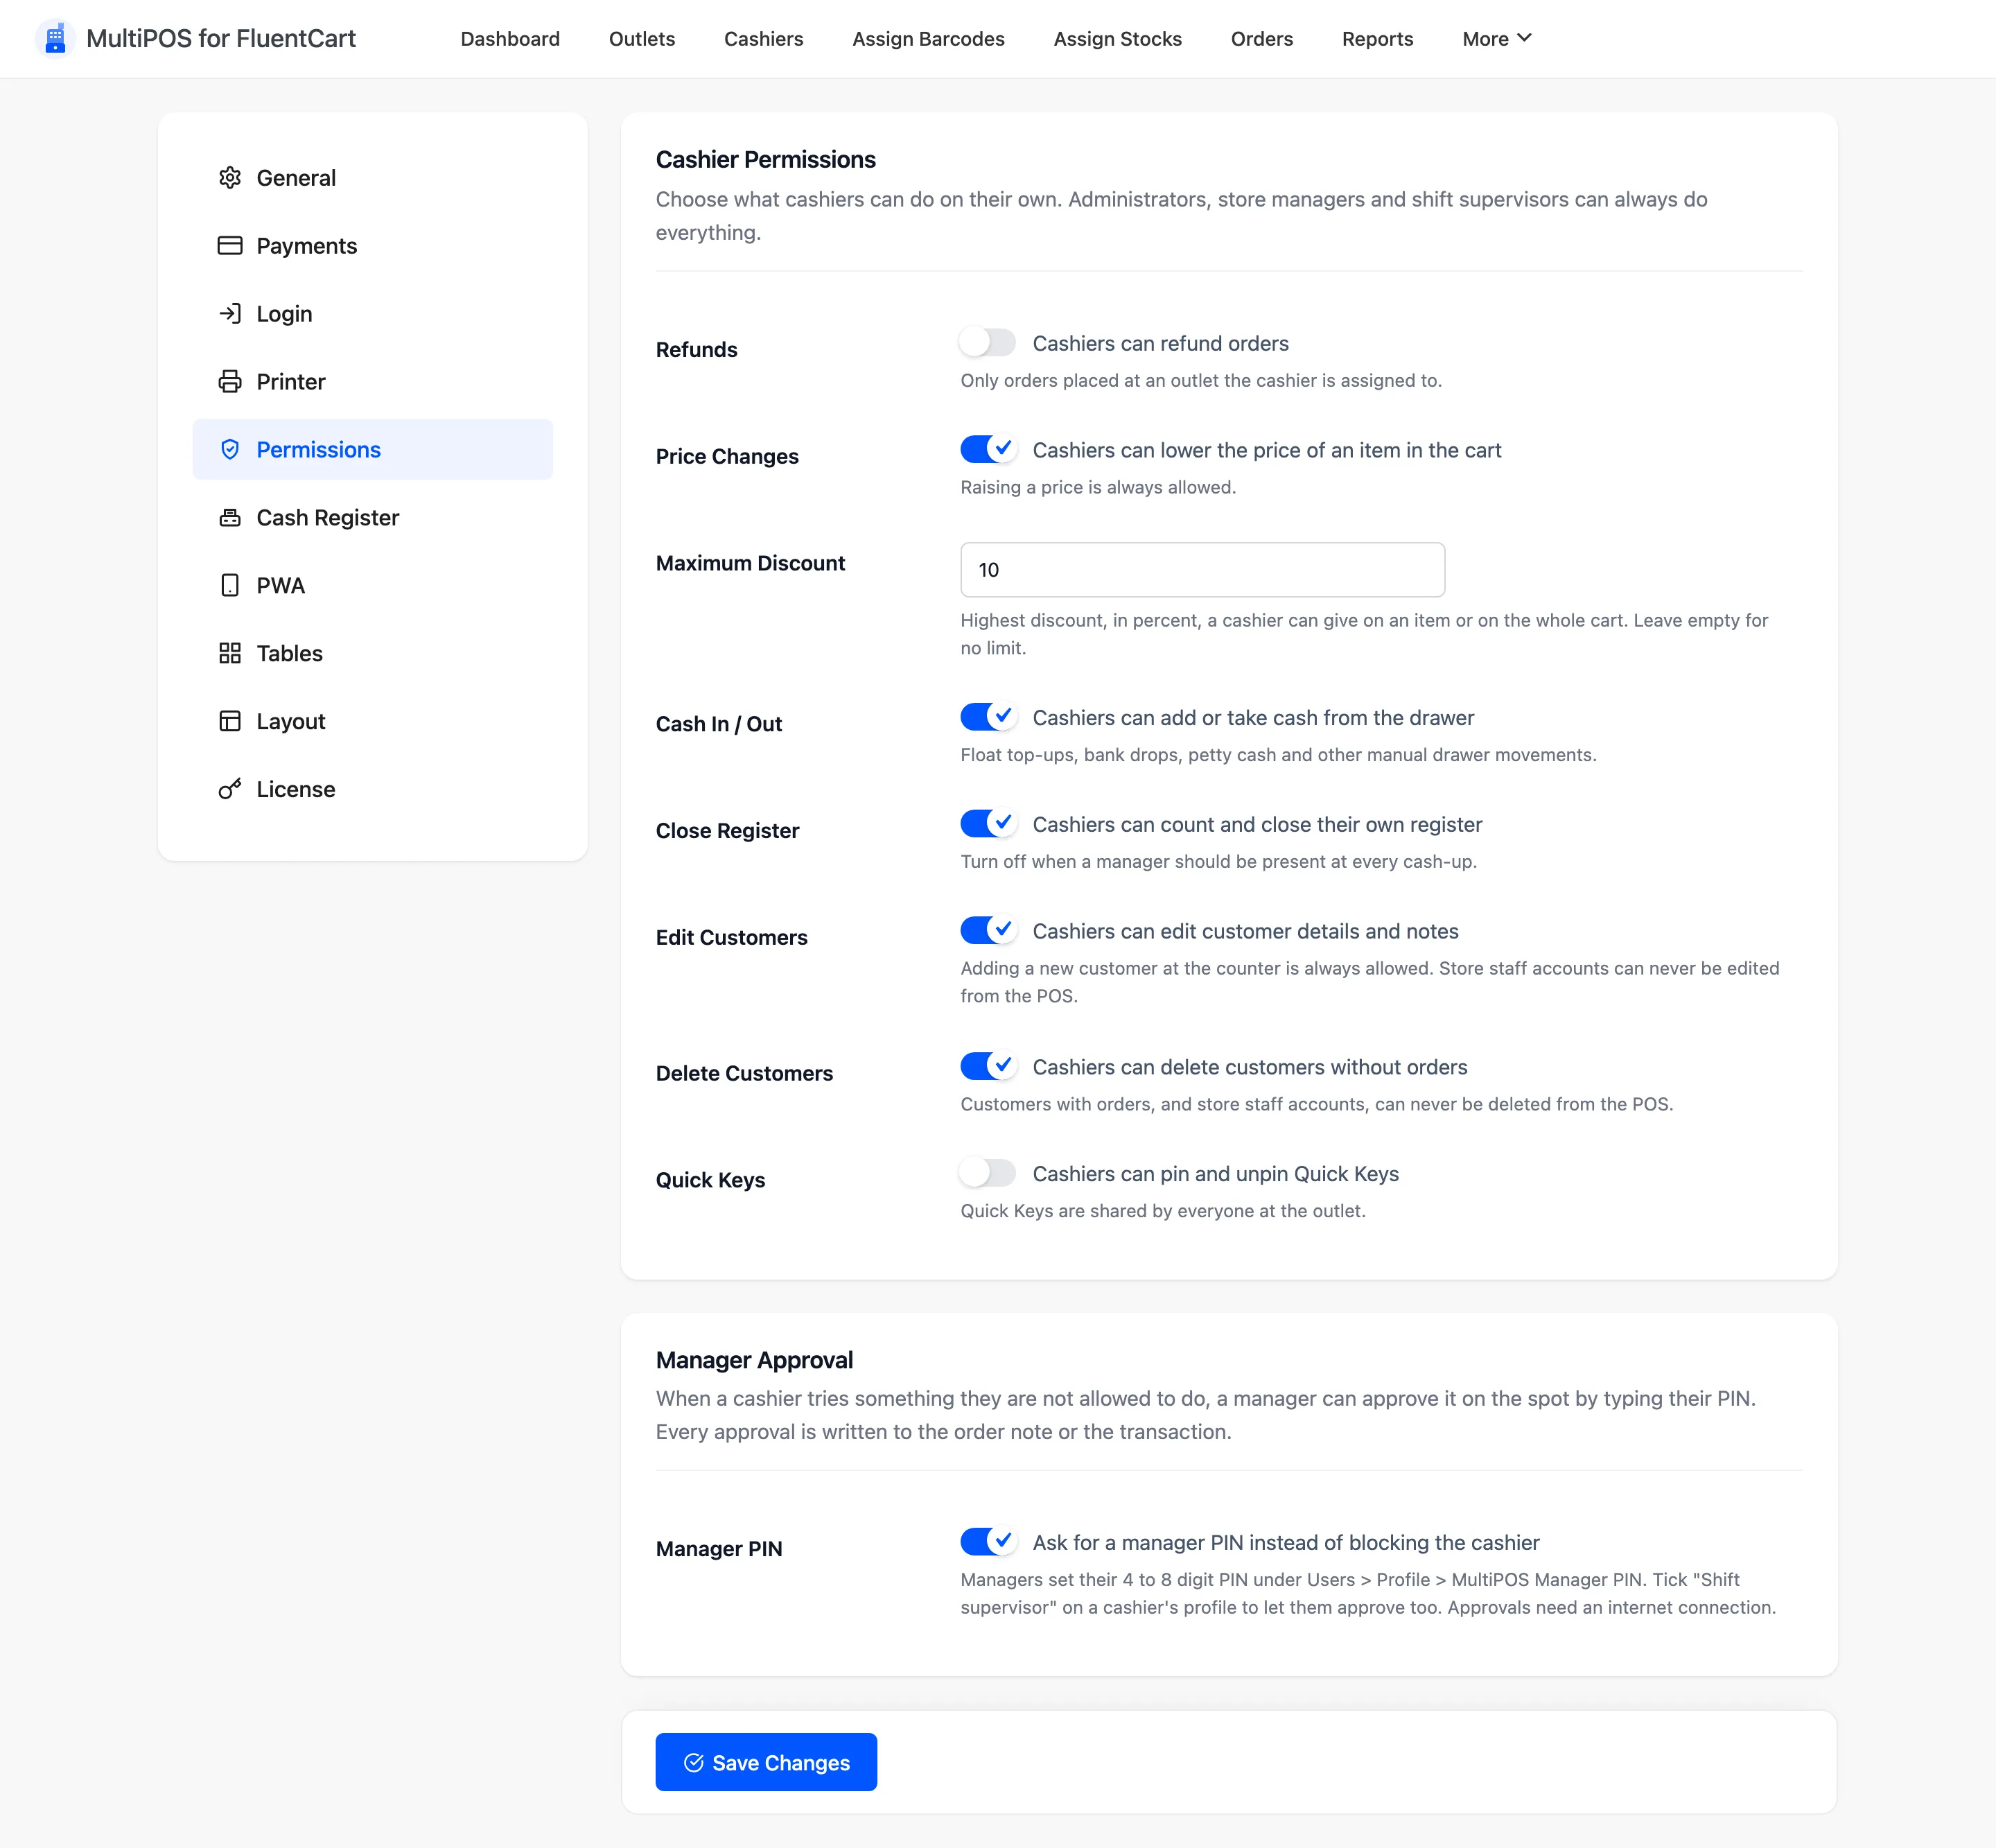1996x1848 pixels.
Task: Click the checkmark icon inside Save Changes
Action: [x=693, y=1763]
